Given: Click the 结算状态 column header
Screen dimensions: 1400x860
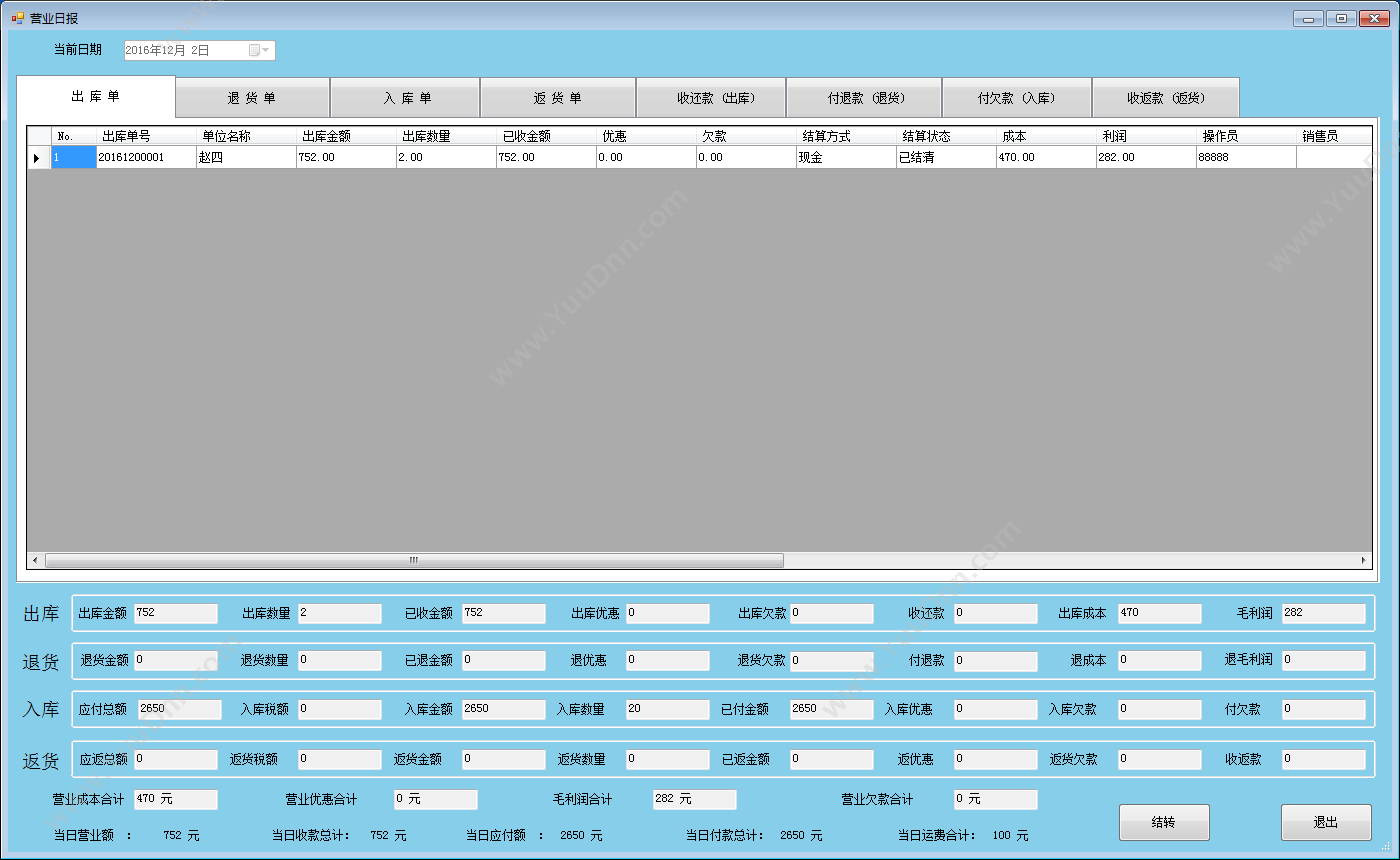Looking at the screenshot, I should point(946,136).
